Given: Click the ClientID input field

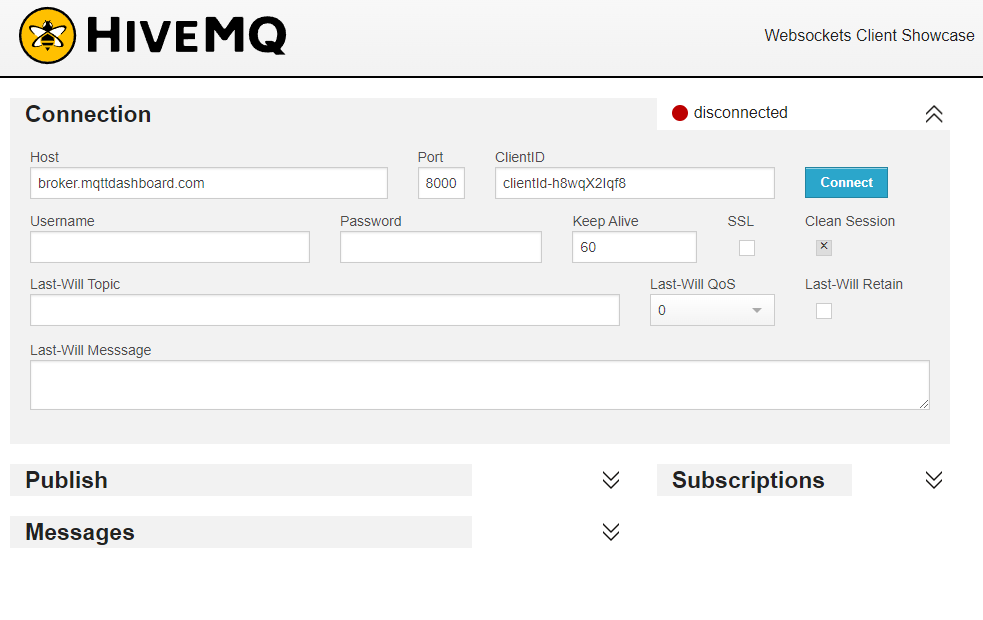Looking at the screenshot, I should pyautogui.click(x=634, y=183).
